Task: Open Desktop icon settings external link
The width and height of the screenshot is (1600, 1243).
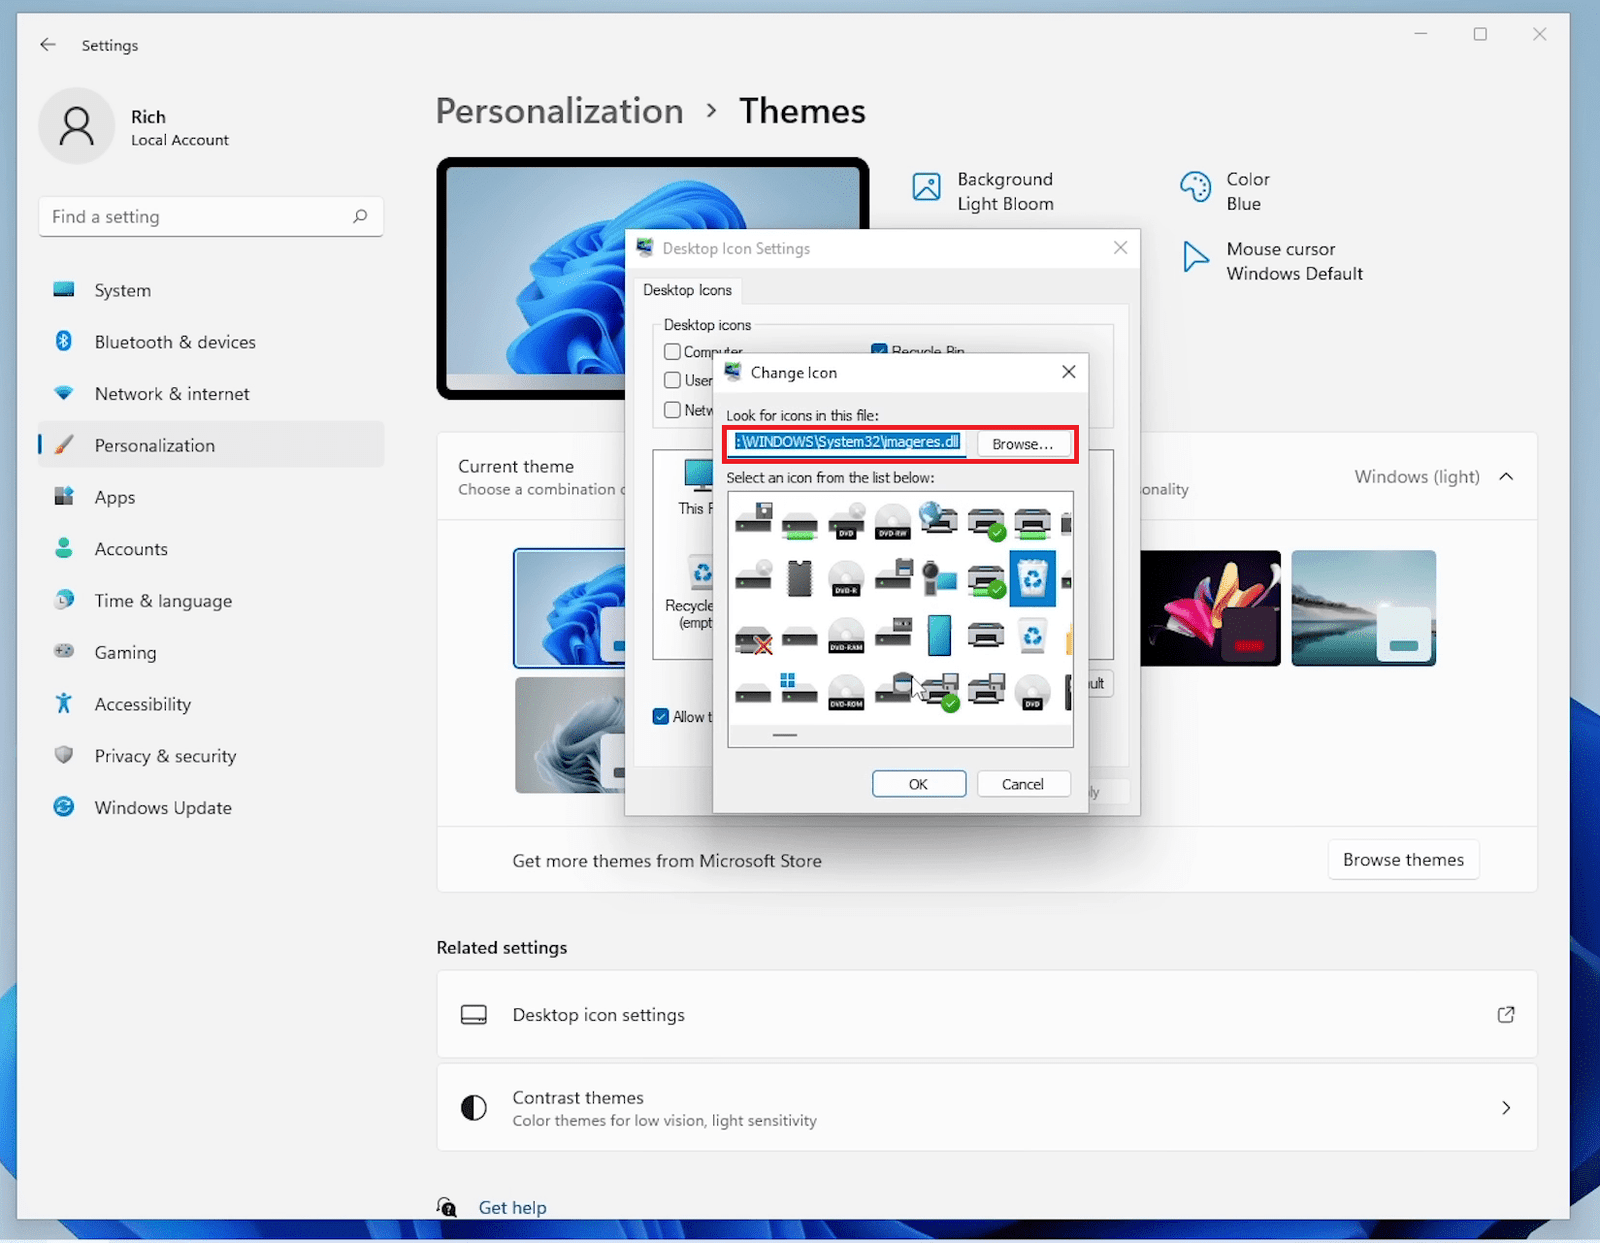Action: pyautogui.click(x=1505, y=1015)
